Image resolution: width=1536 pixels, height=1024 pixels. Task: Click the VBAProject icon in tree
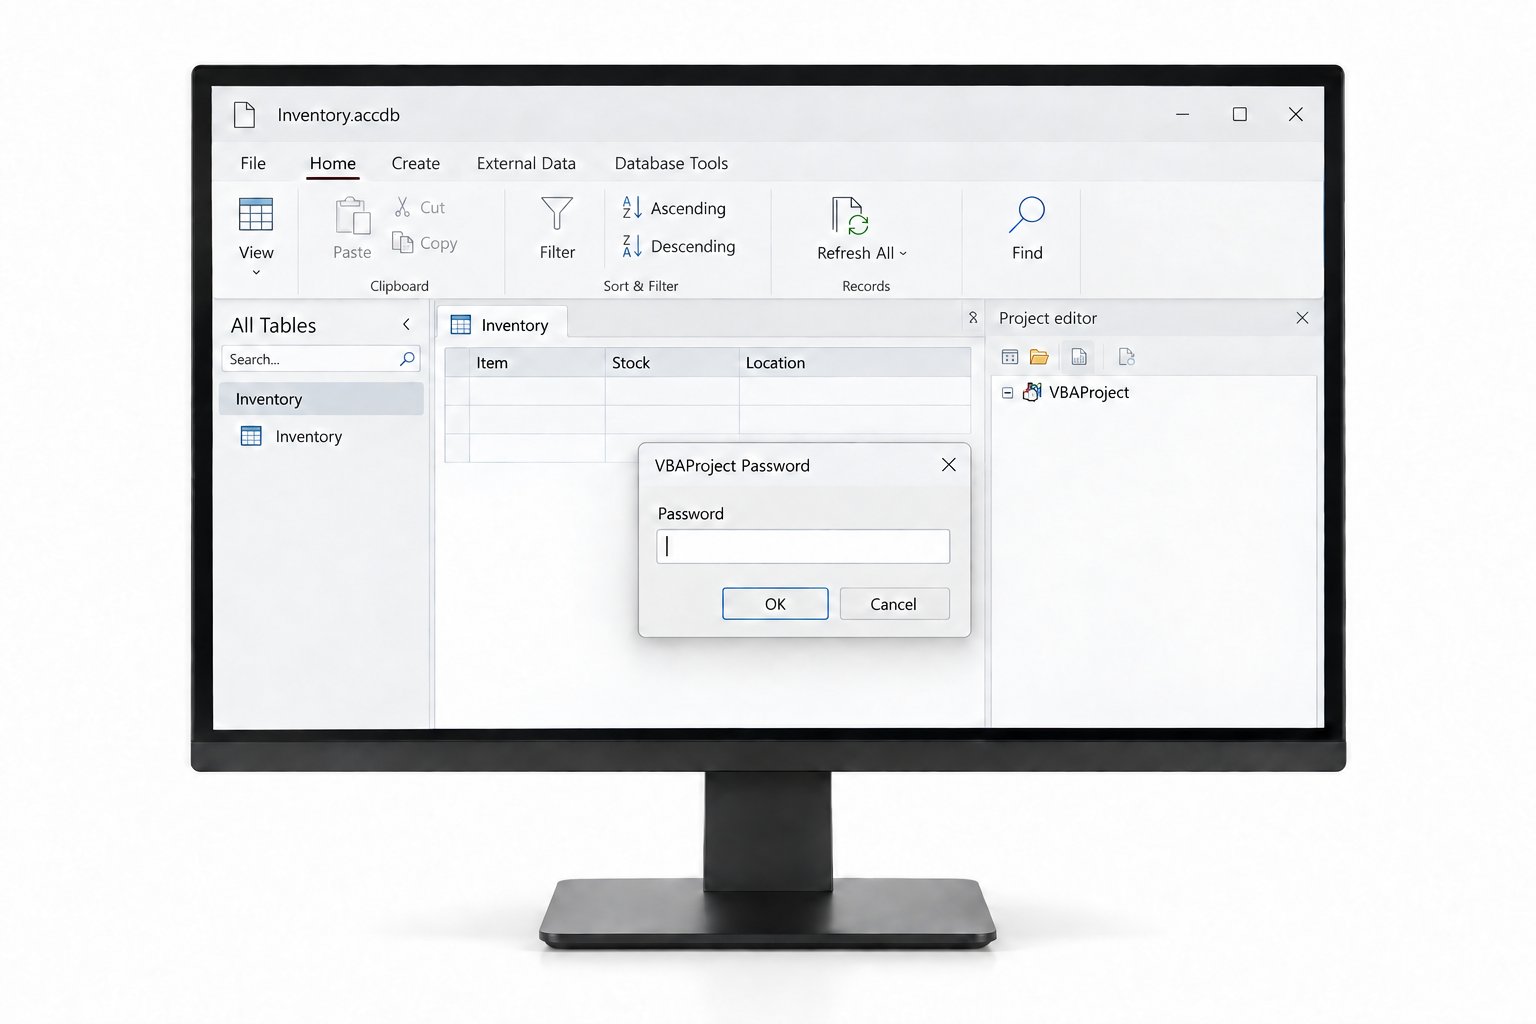tap(1032, 392)
